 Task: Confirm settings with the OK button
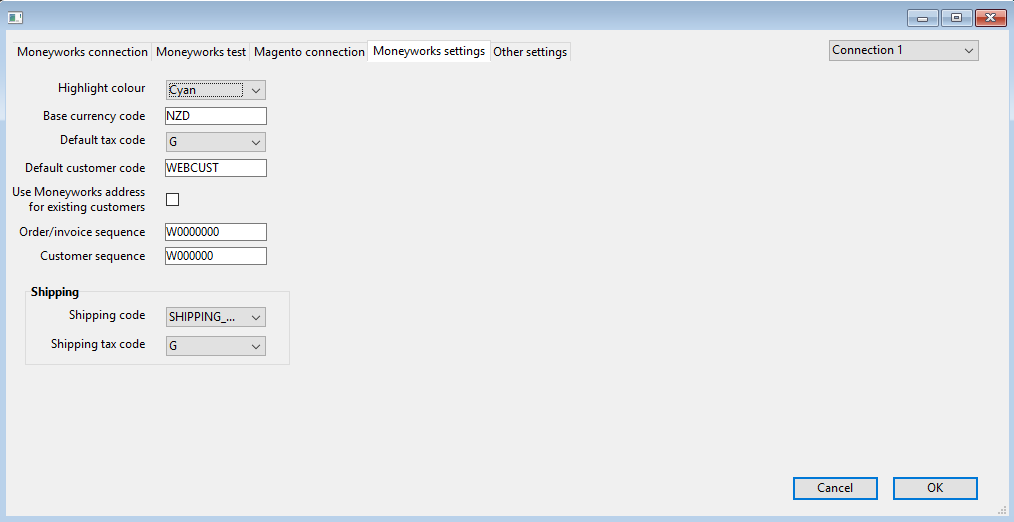pyautogui.click(x=935, y=488)
